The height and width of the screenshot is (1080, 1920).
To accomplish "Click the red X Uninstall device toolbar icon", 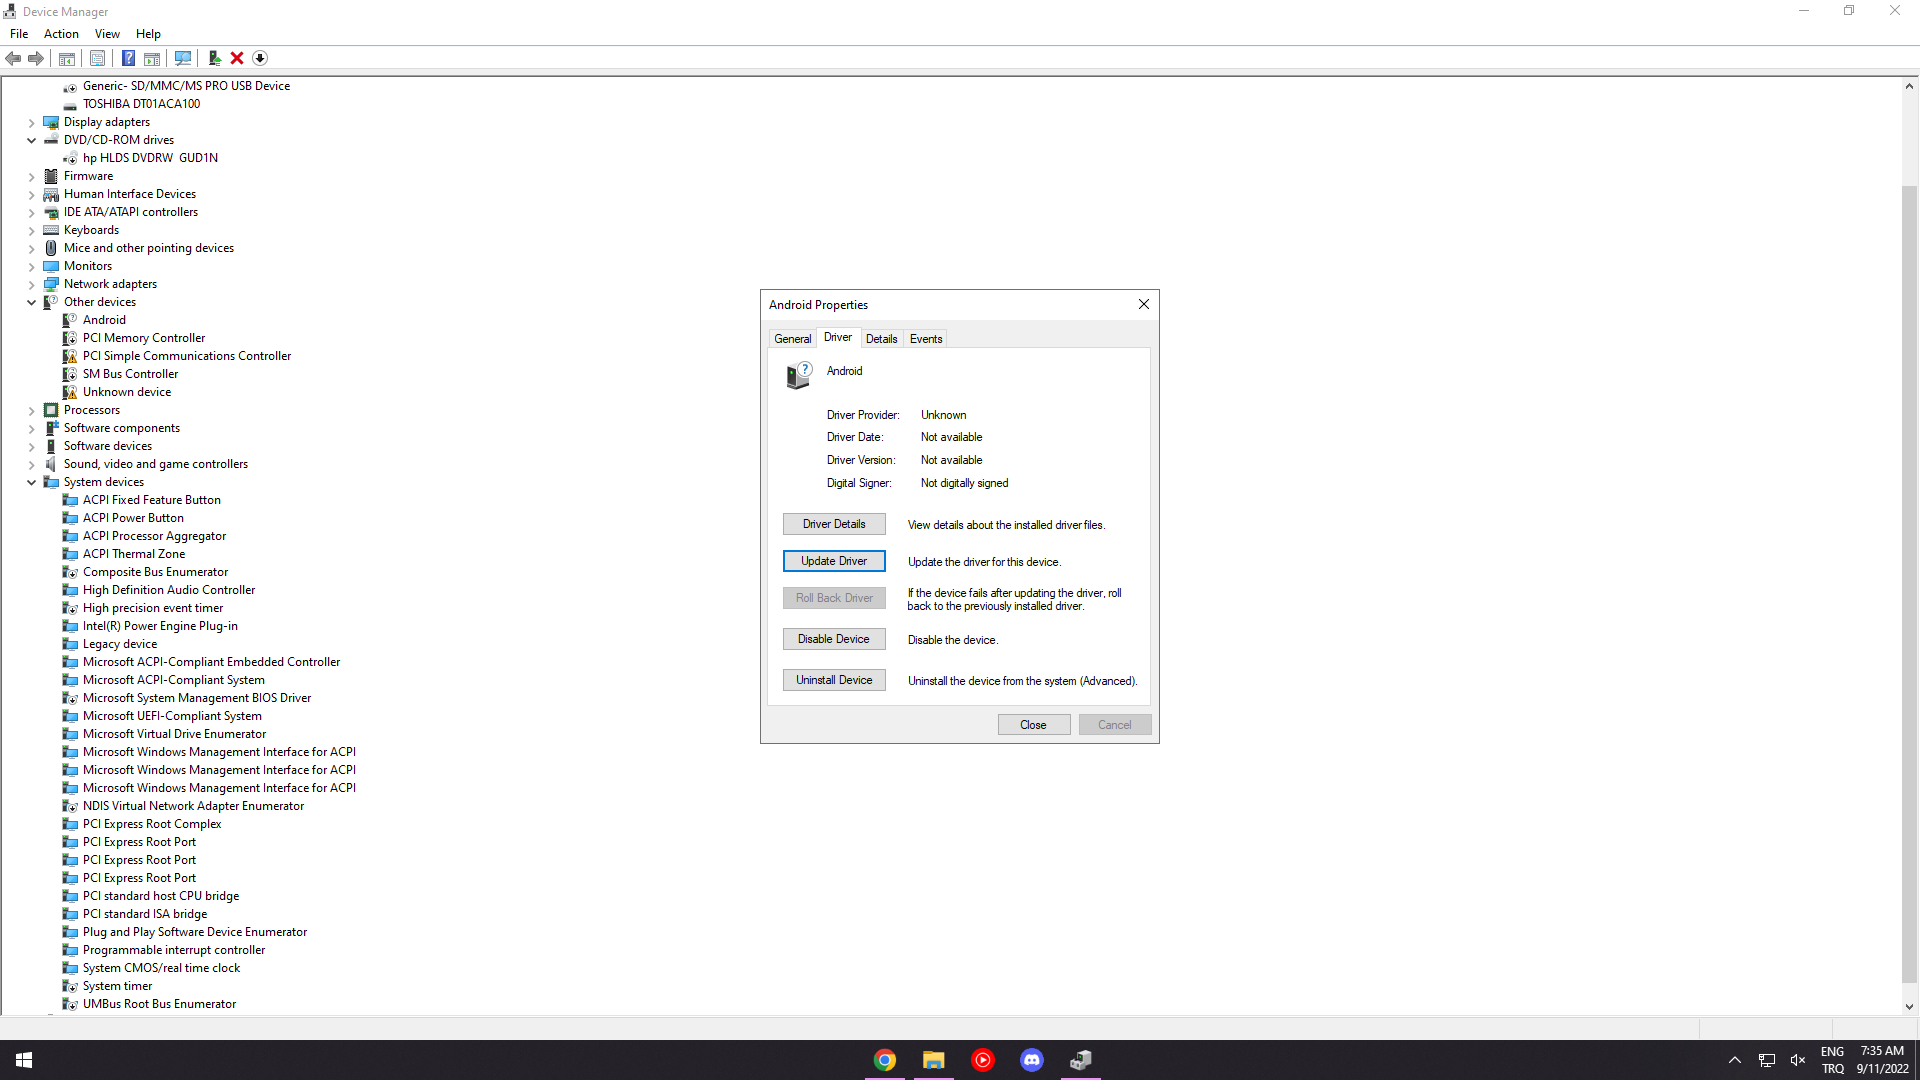I will point(237,58).
